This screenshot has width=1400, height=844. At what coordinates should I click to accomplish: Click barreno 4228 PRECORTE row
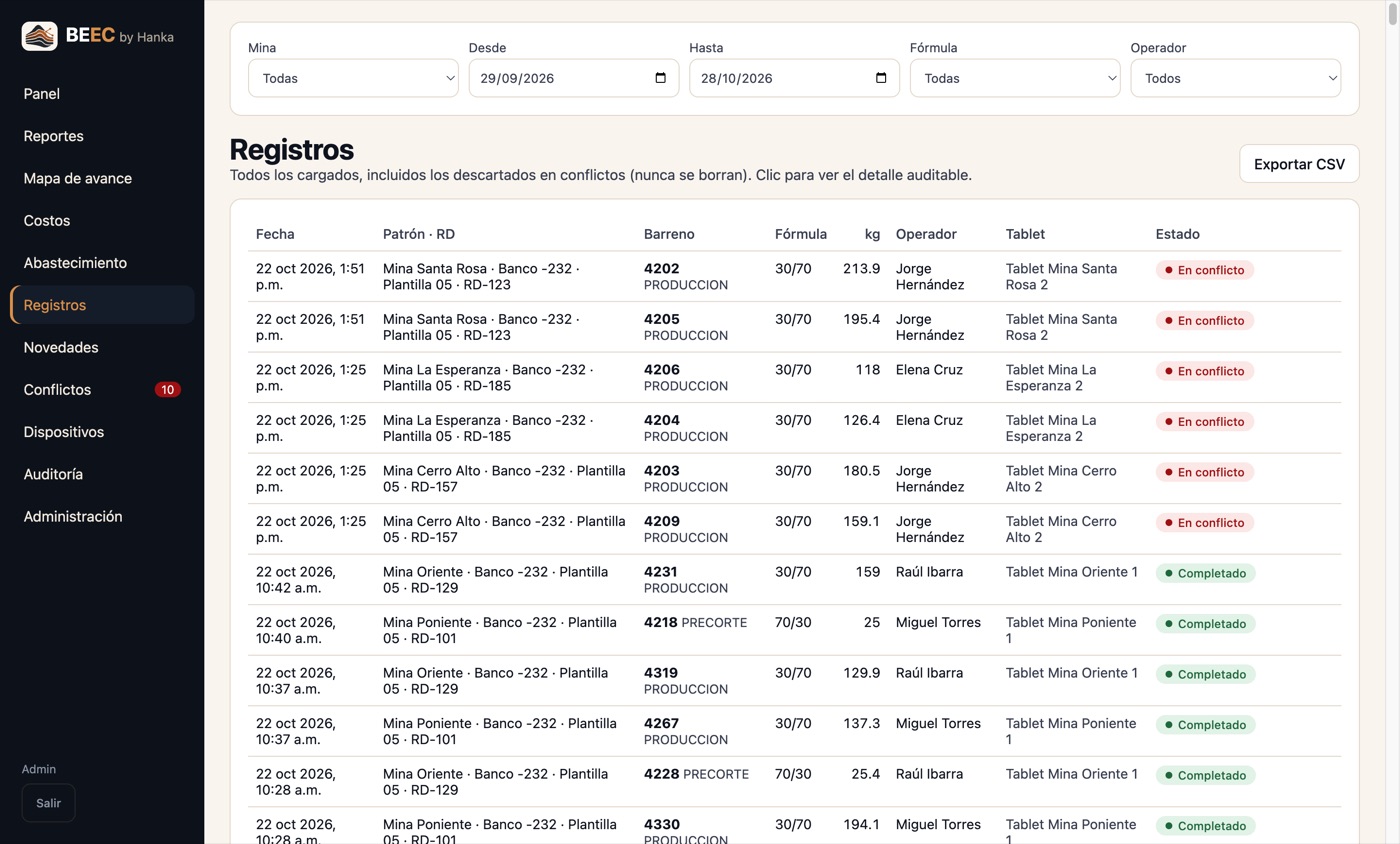795,781
